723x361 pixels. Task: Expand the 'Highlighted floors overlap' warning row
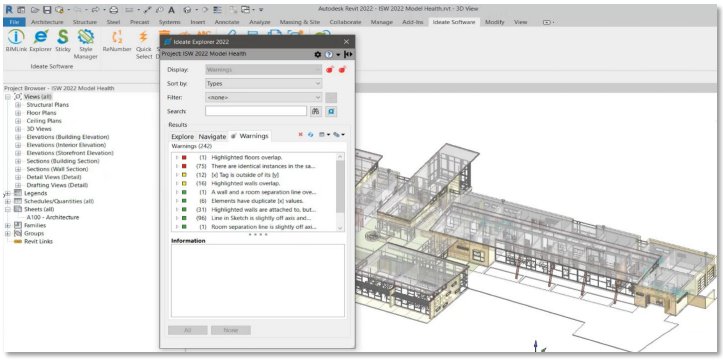tap(177, 157)
